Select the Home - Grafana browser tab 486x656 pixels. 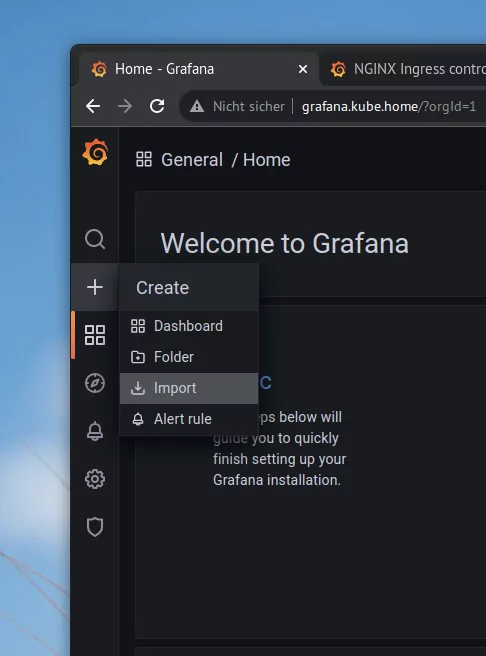click(199, 69)
